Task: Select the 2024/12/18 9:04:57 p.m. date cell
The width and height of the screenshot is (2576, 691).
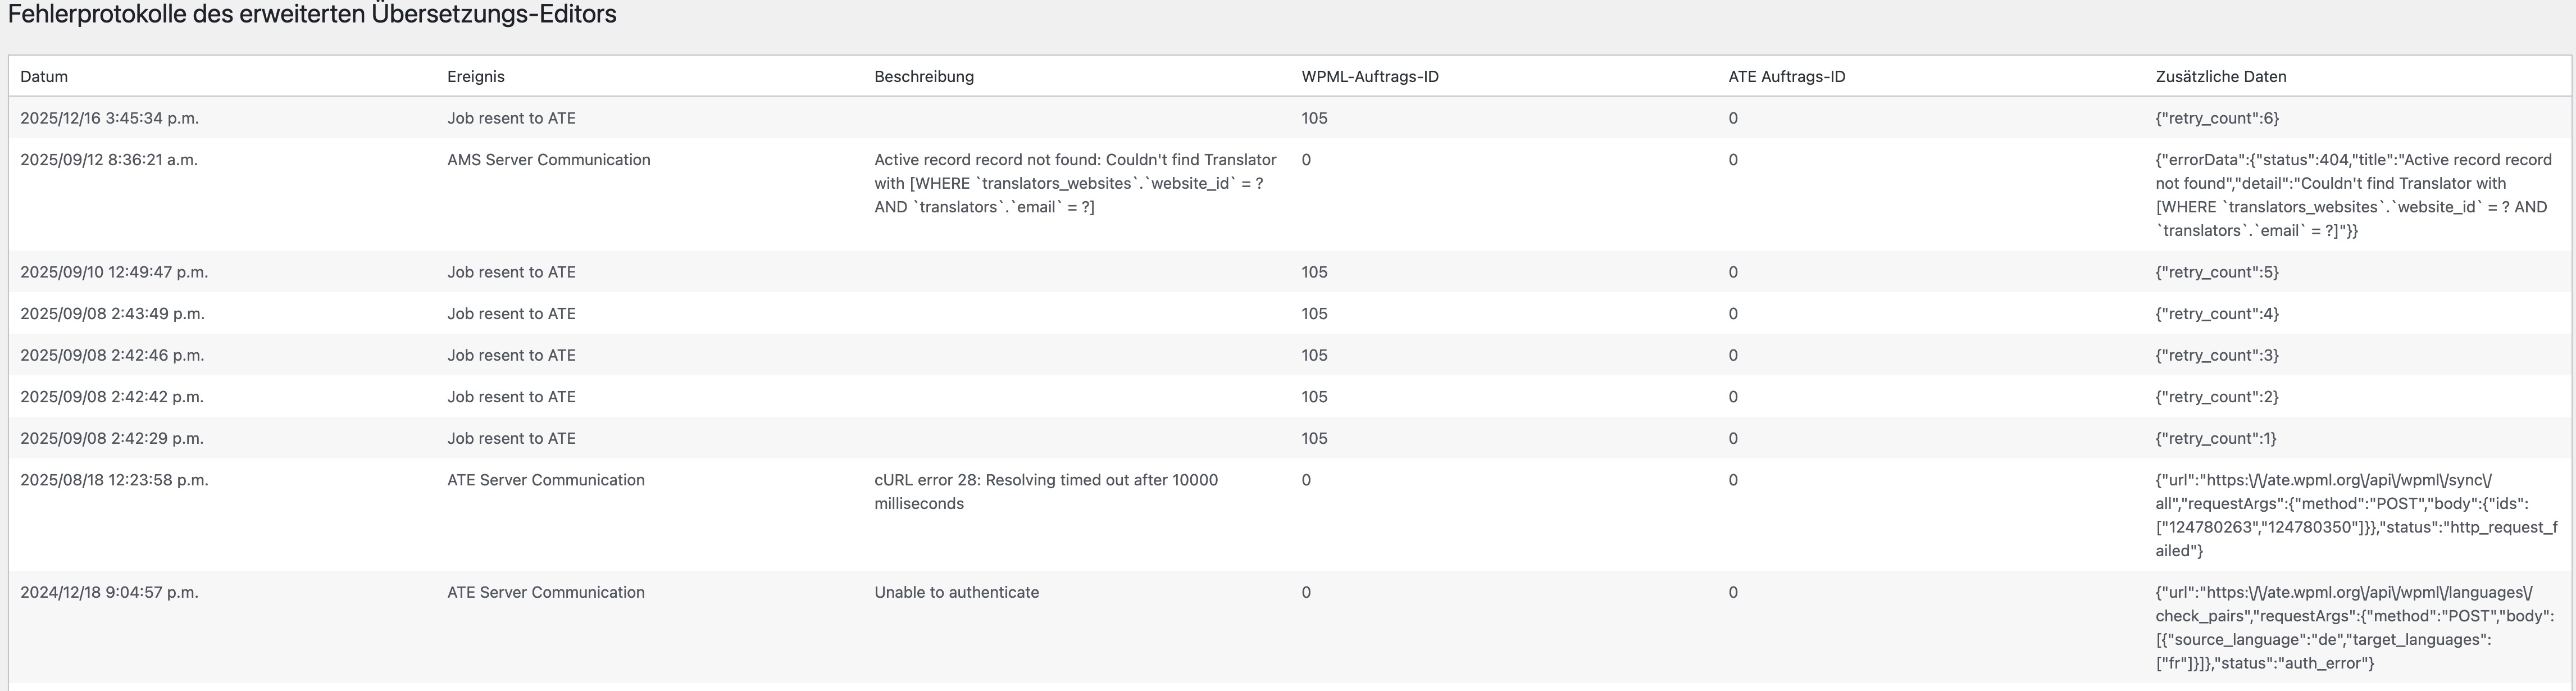Action: (x=110, y=592)
